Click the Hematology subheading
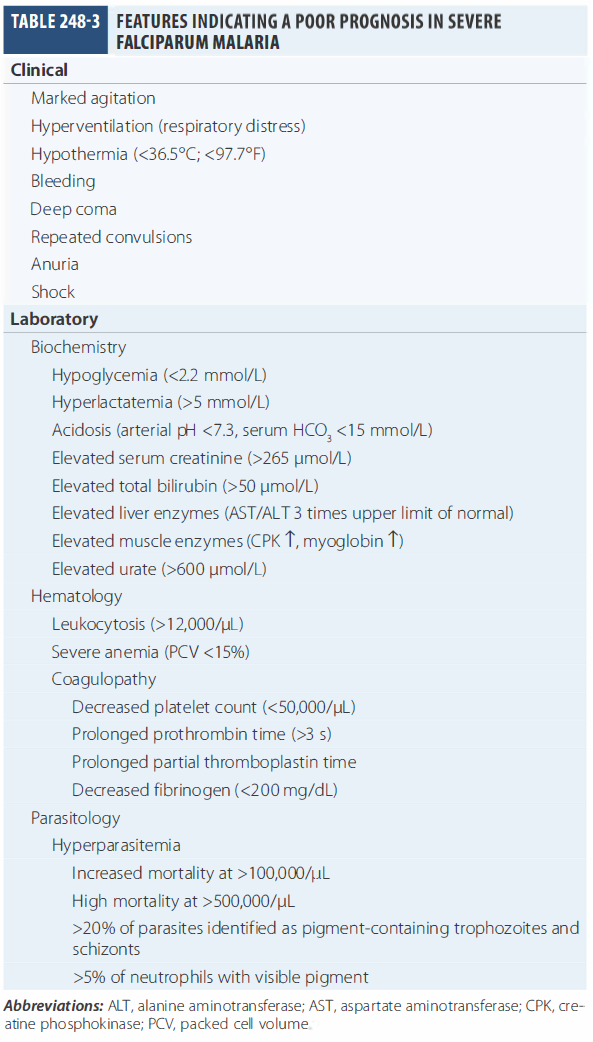 (76, 597)
